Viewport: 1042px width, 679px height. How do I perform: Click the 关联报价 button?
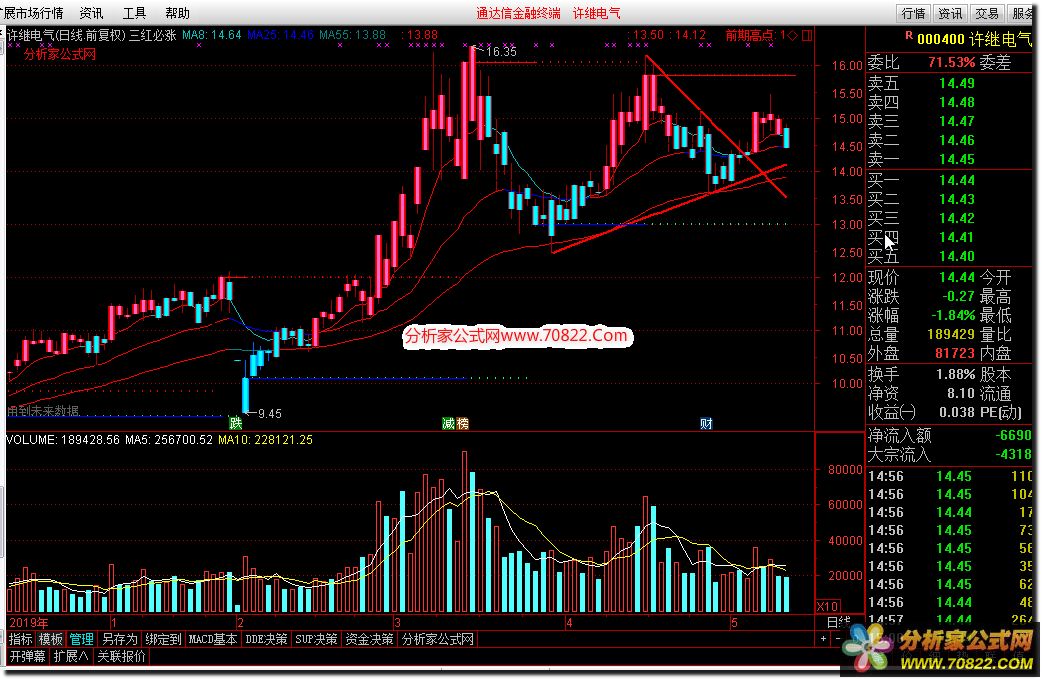click(122, 656)
